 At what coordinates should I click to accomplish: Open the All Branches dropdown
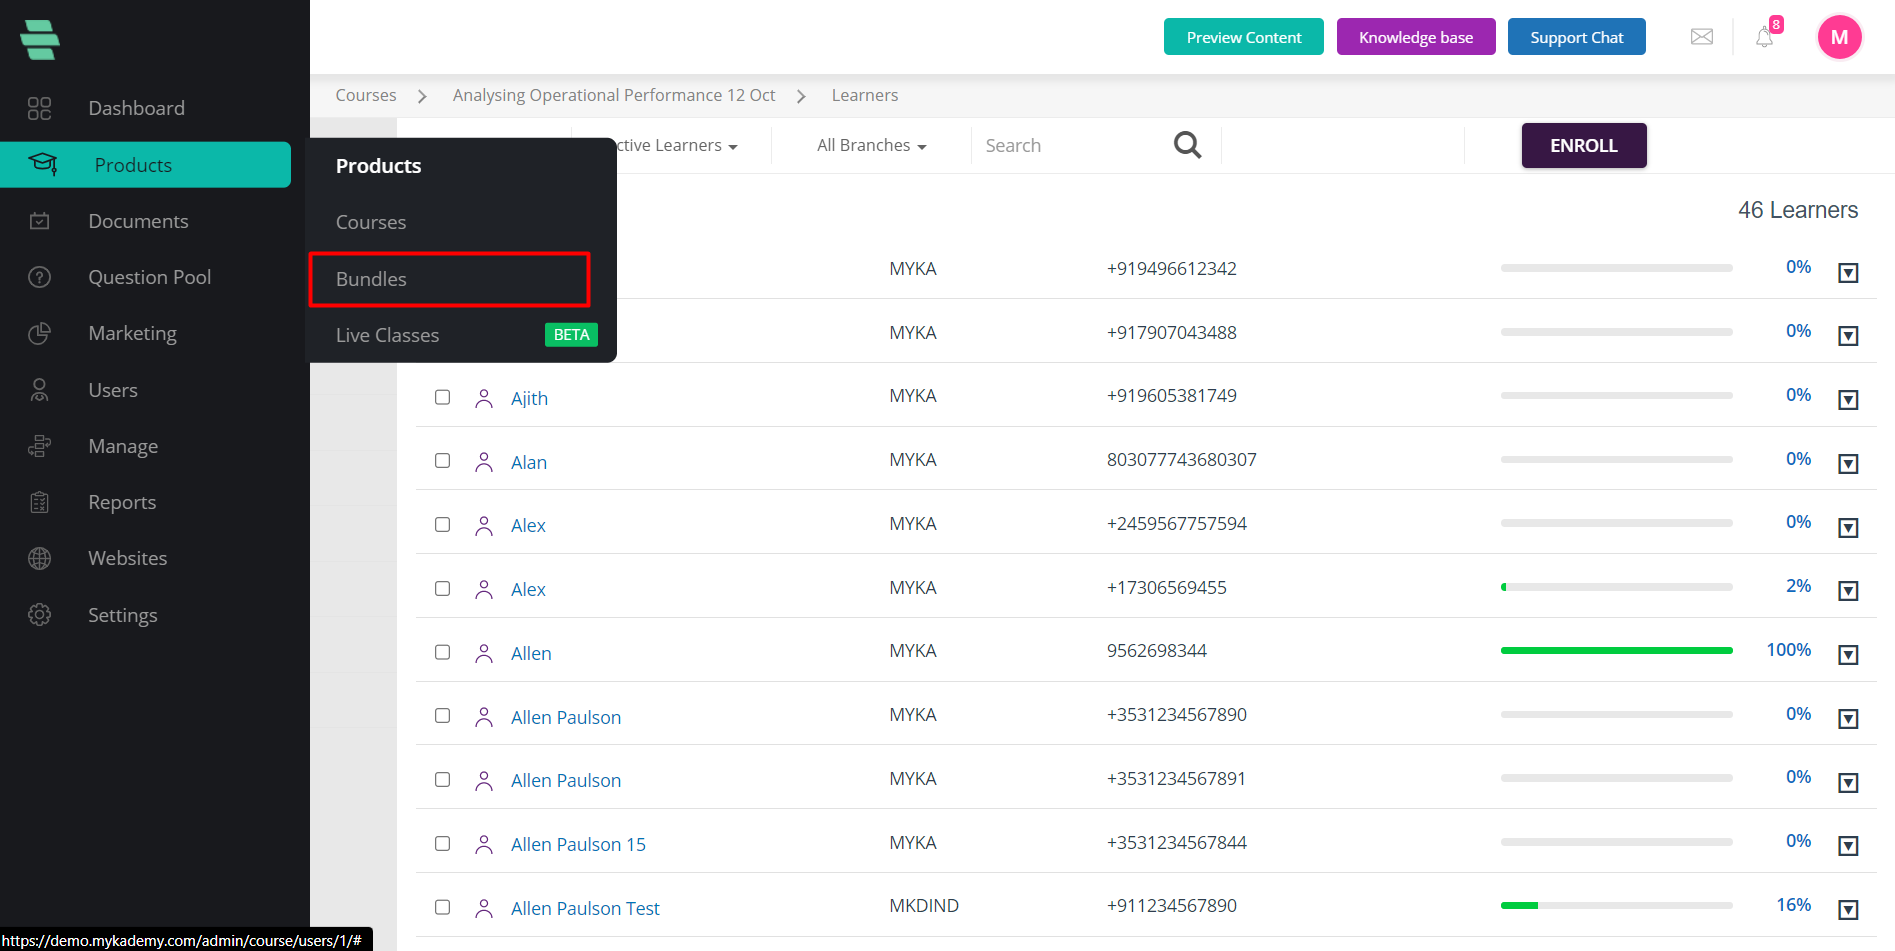click(869, 145)
